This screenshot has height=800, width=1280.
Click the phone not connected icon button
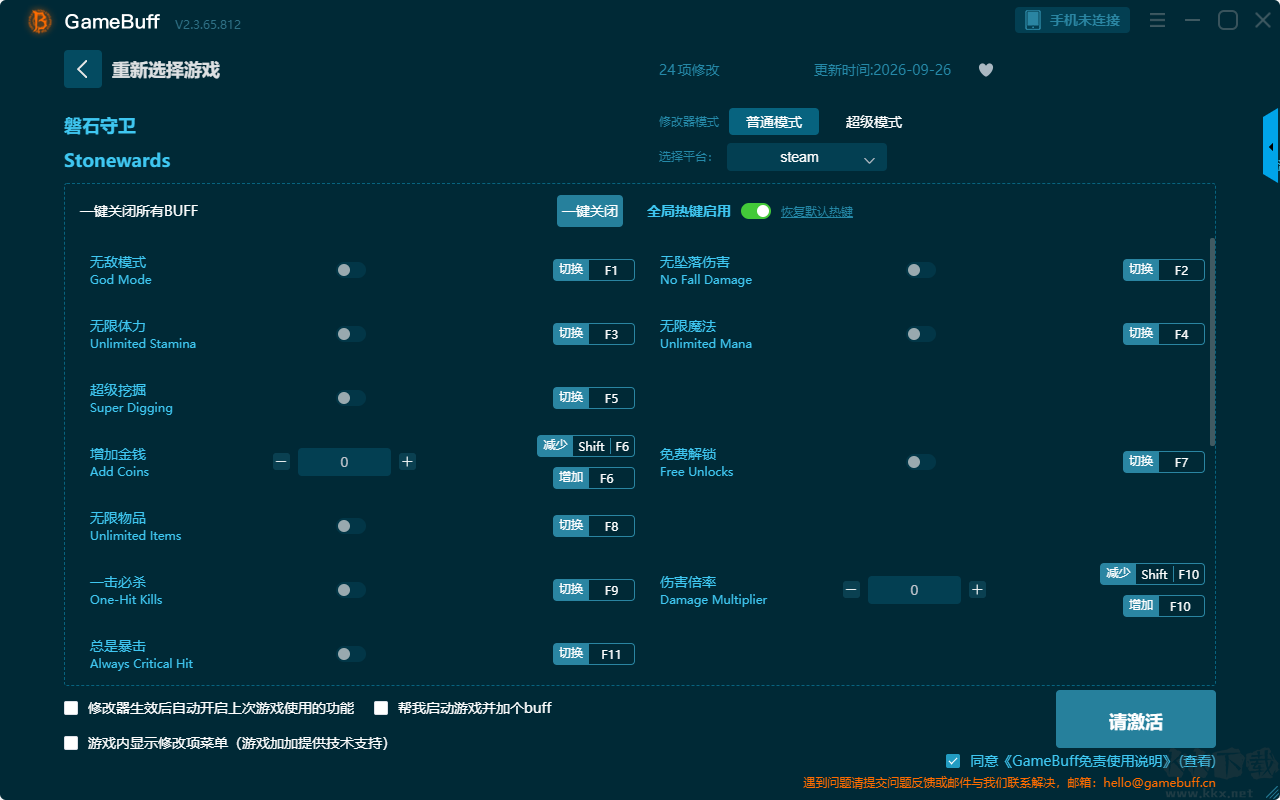point(1073,20)
